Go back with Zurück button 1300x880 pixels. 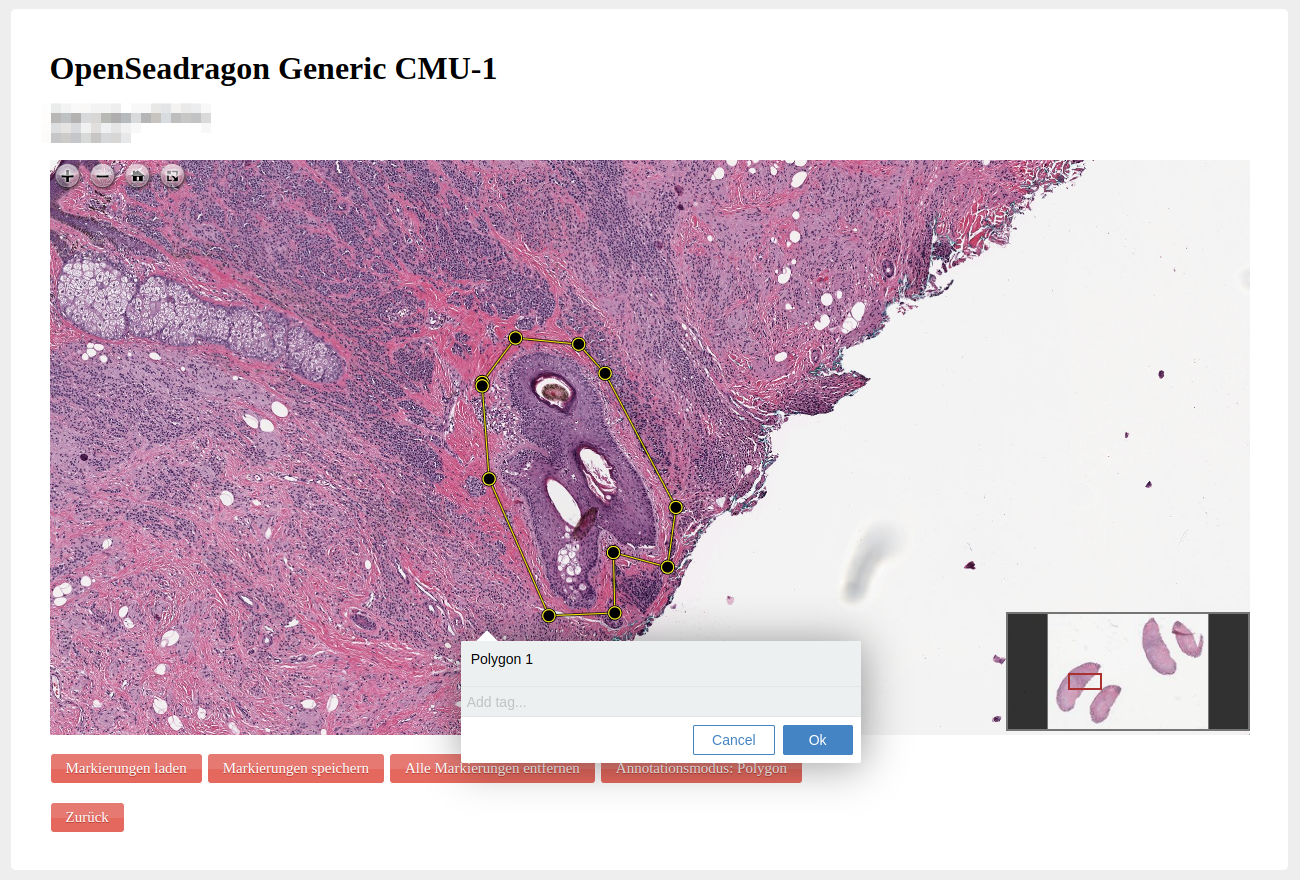click(87, 817)
